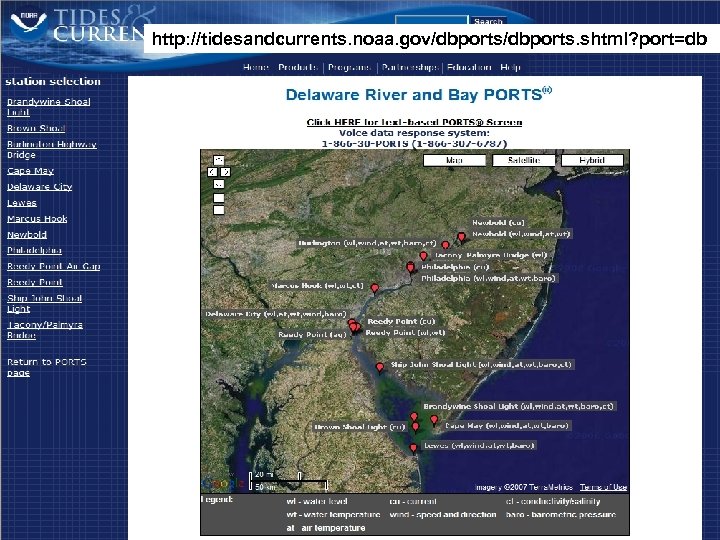720x540 pixels.
Task: Open the Help menu item
Action: (510, 68)
